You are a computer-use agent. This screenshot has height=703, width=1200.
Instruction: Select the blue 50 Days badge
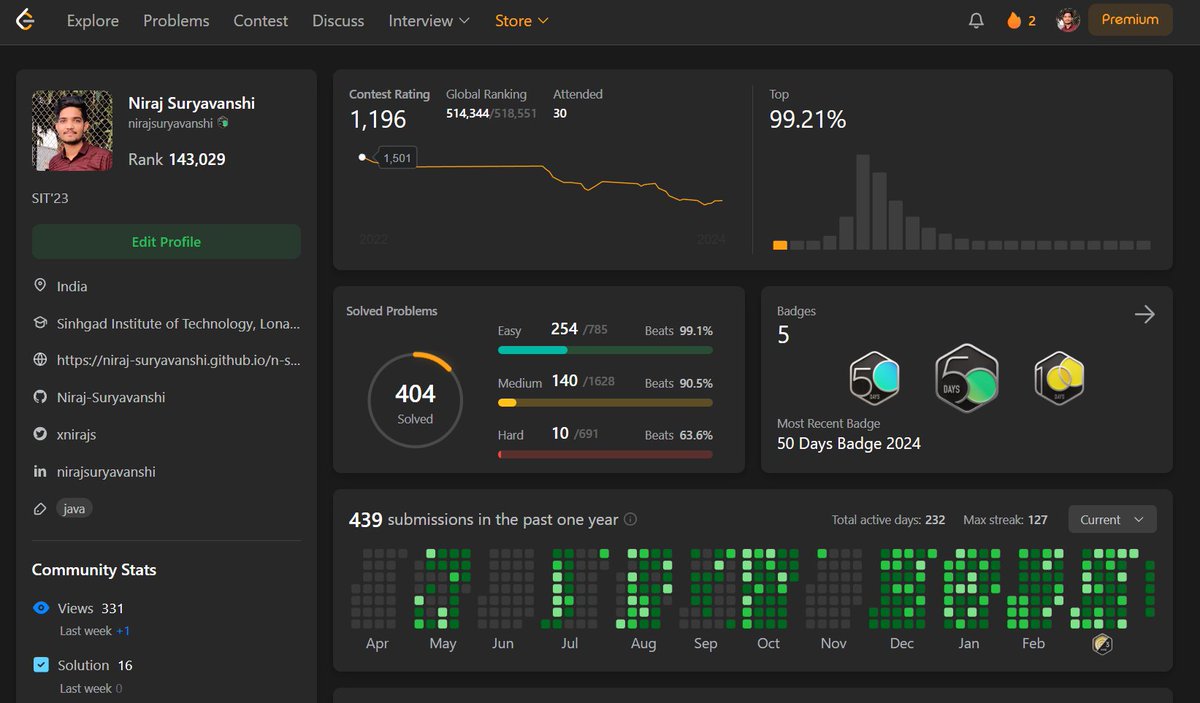pos(875,380)
